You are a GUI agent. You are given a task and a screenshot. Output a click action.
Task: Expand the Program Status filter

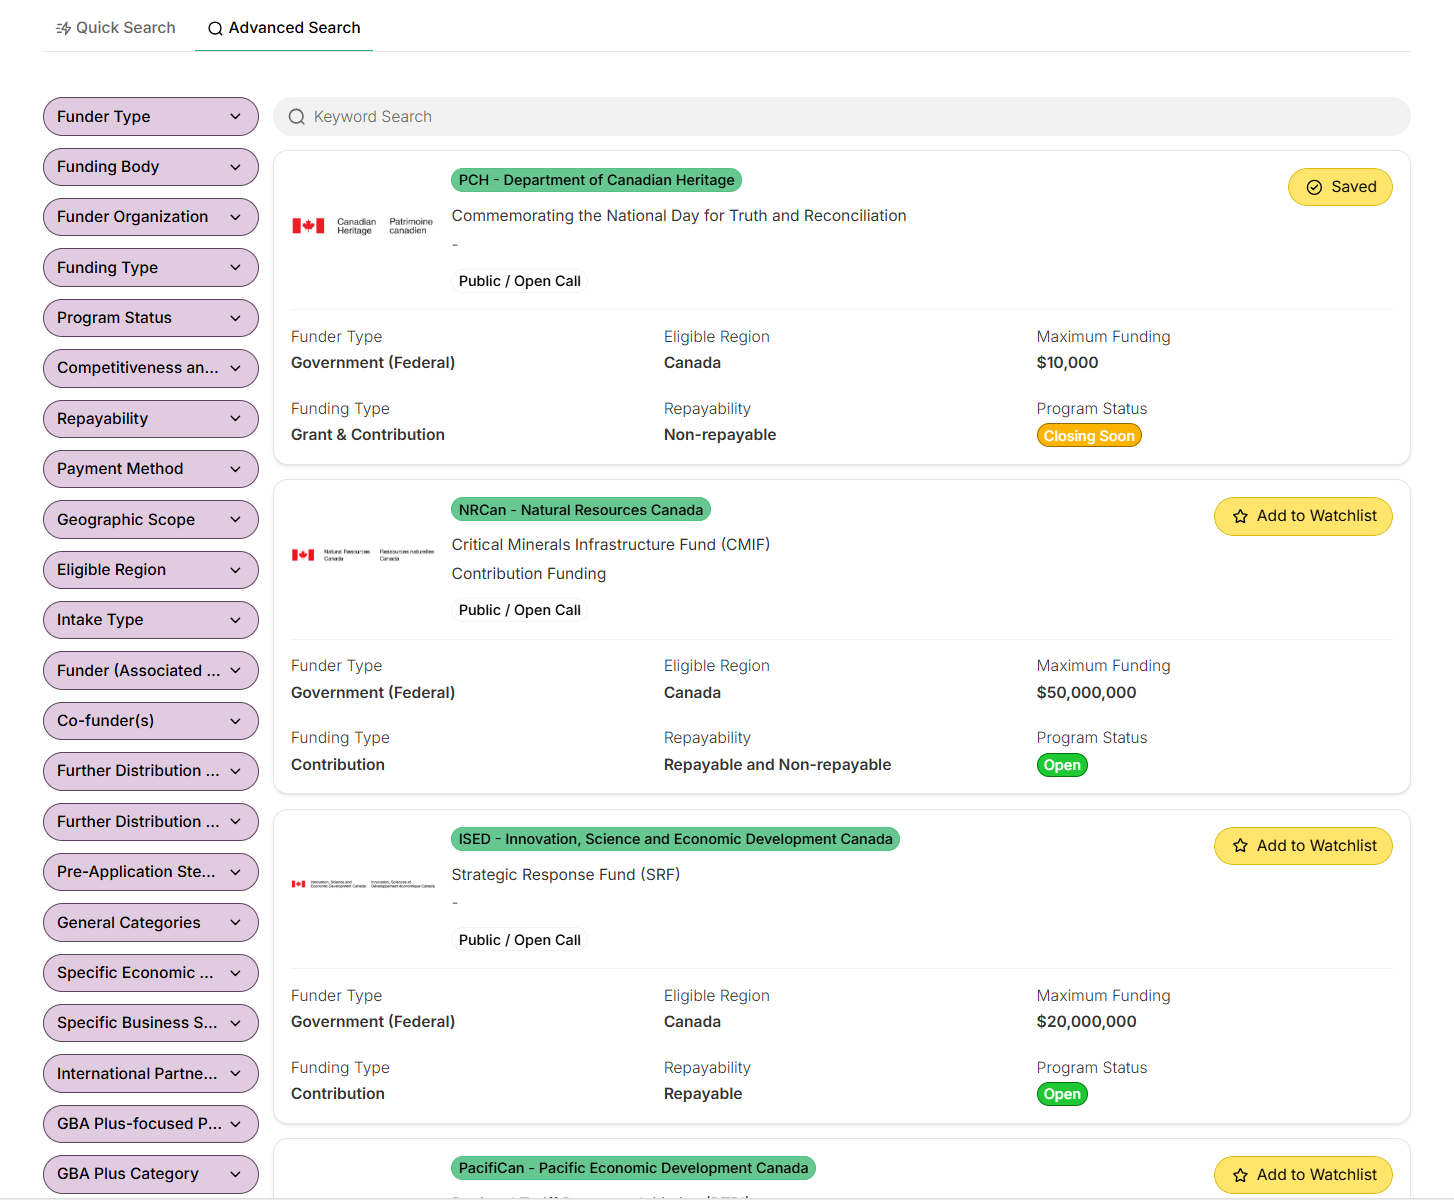[151, 318]
